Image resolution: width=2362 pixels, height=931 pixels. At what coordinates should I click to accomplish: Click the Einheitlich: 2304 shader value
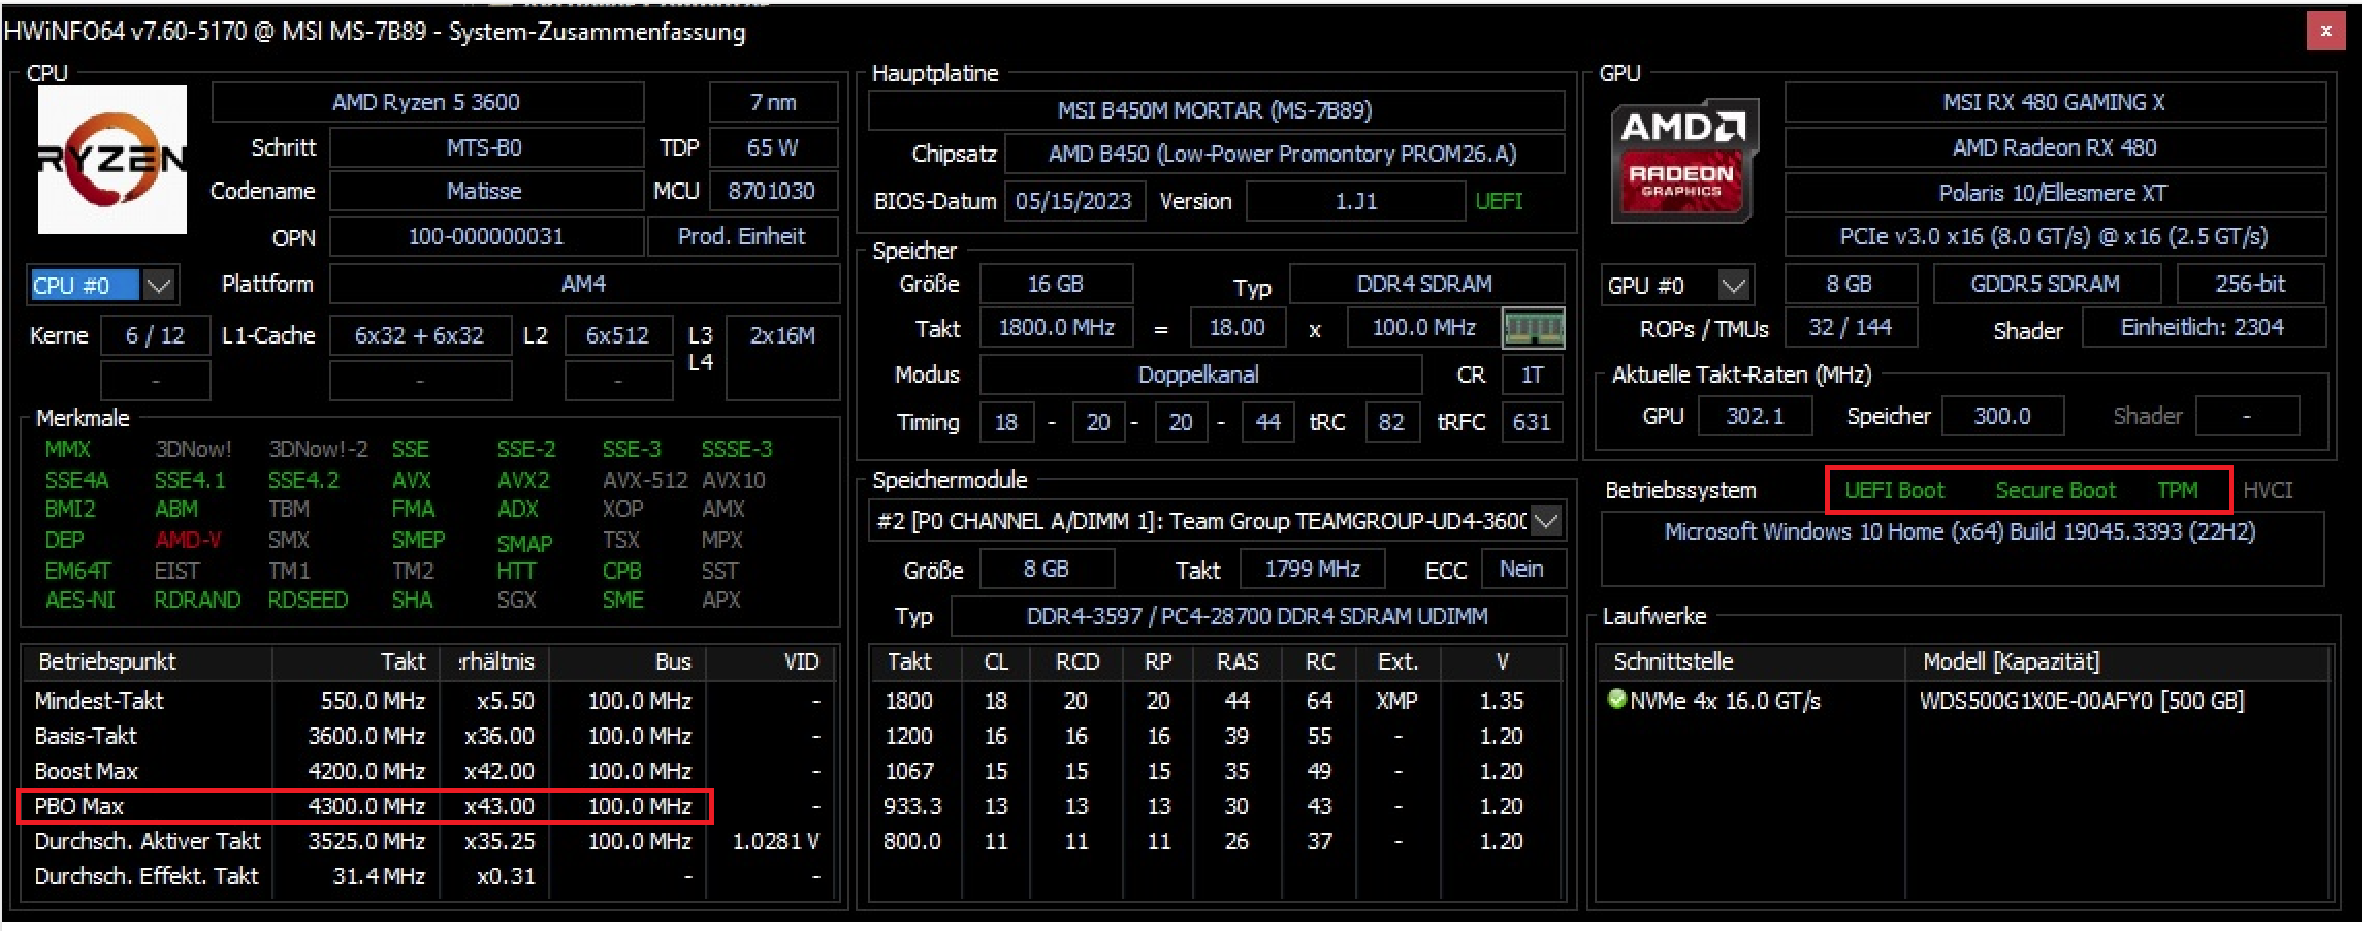2203,328
